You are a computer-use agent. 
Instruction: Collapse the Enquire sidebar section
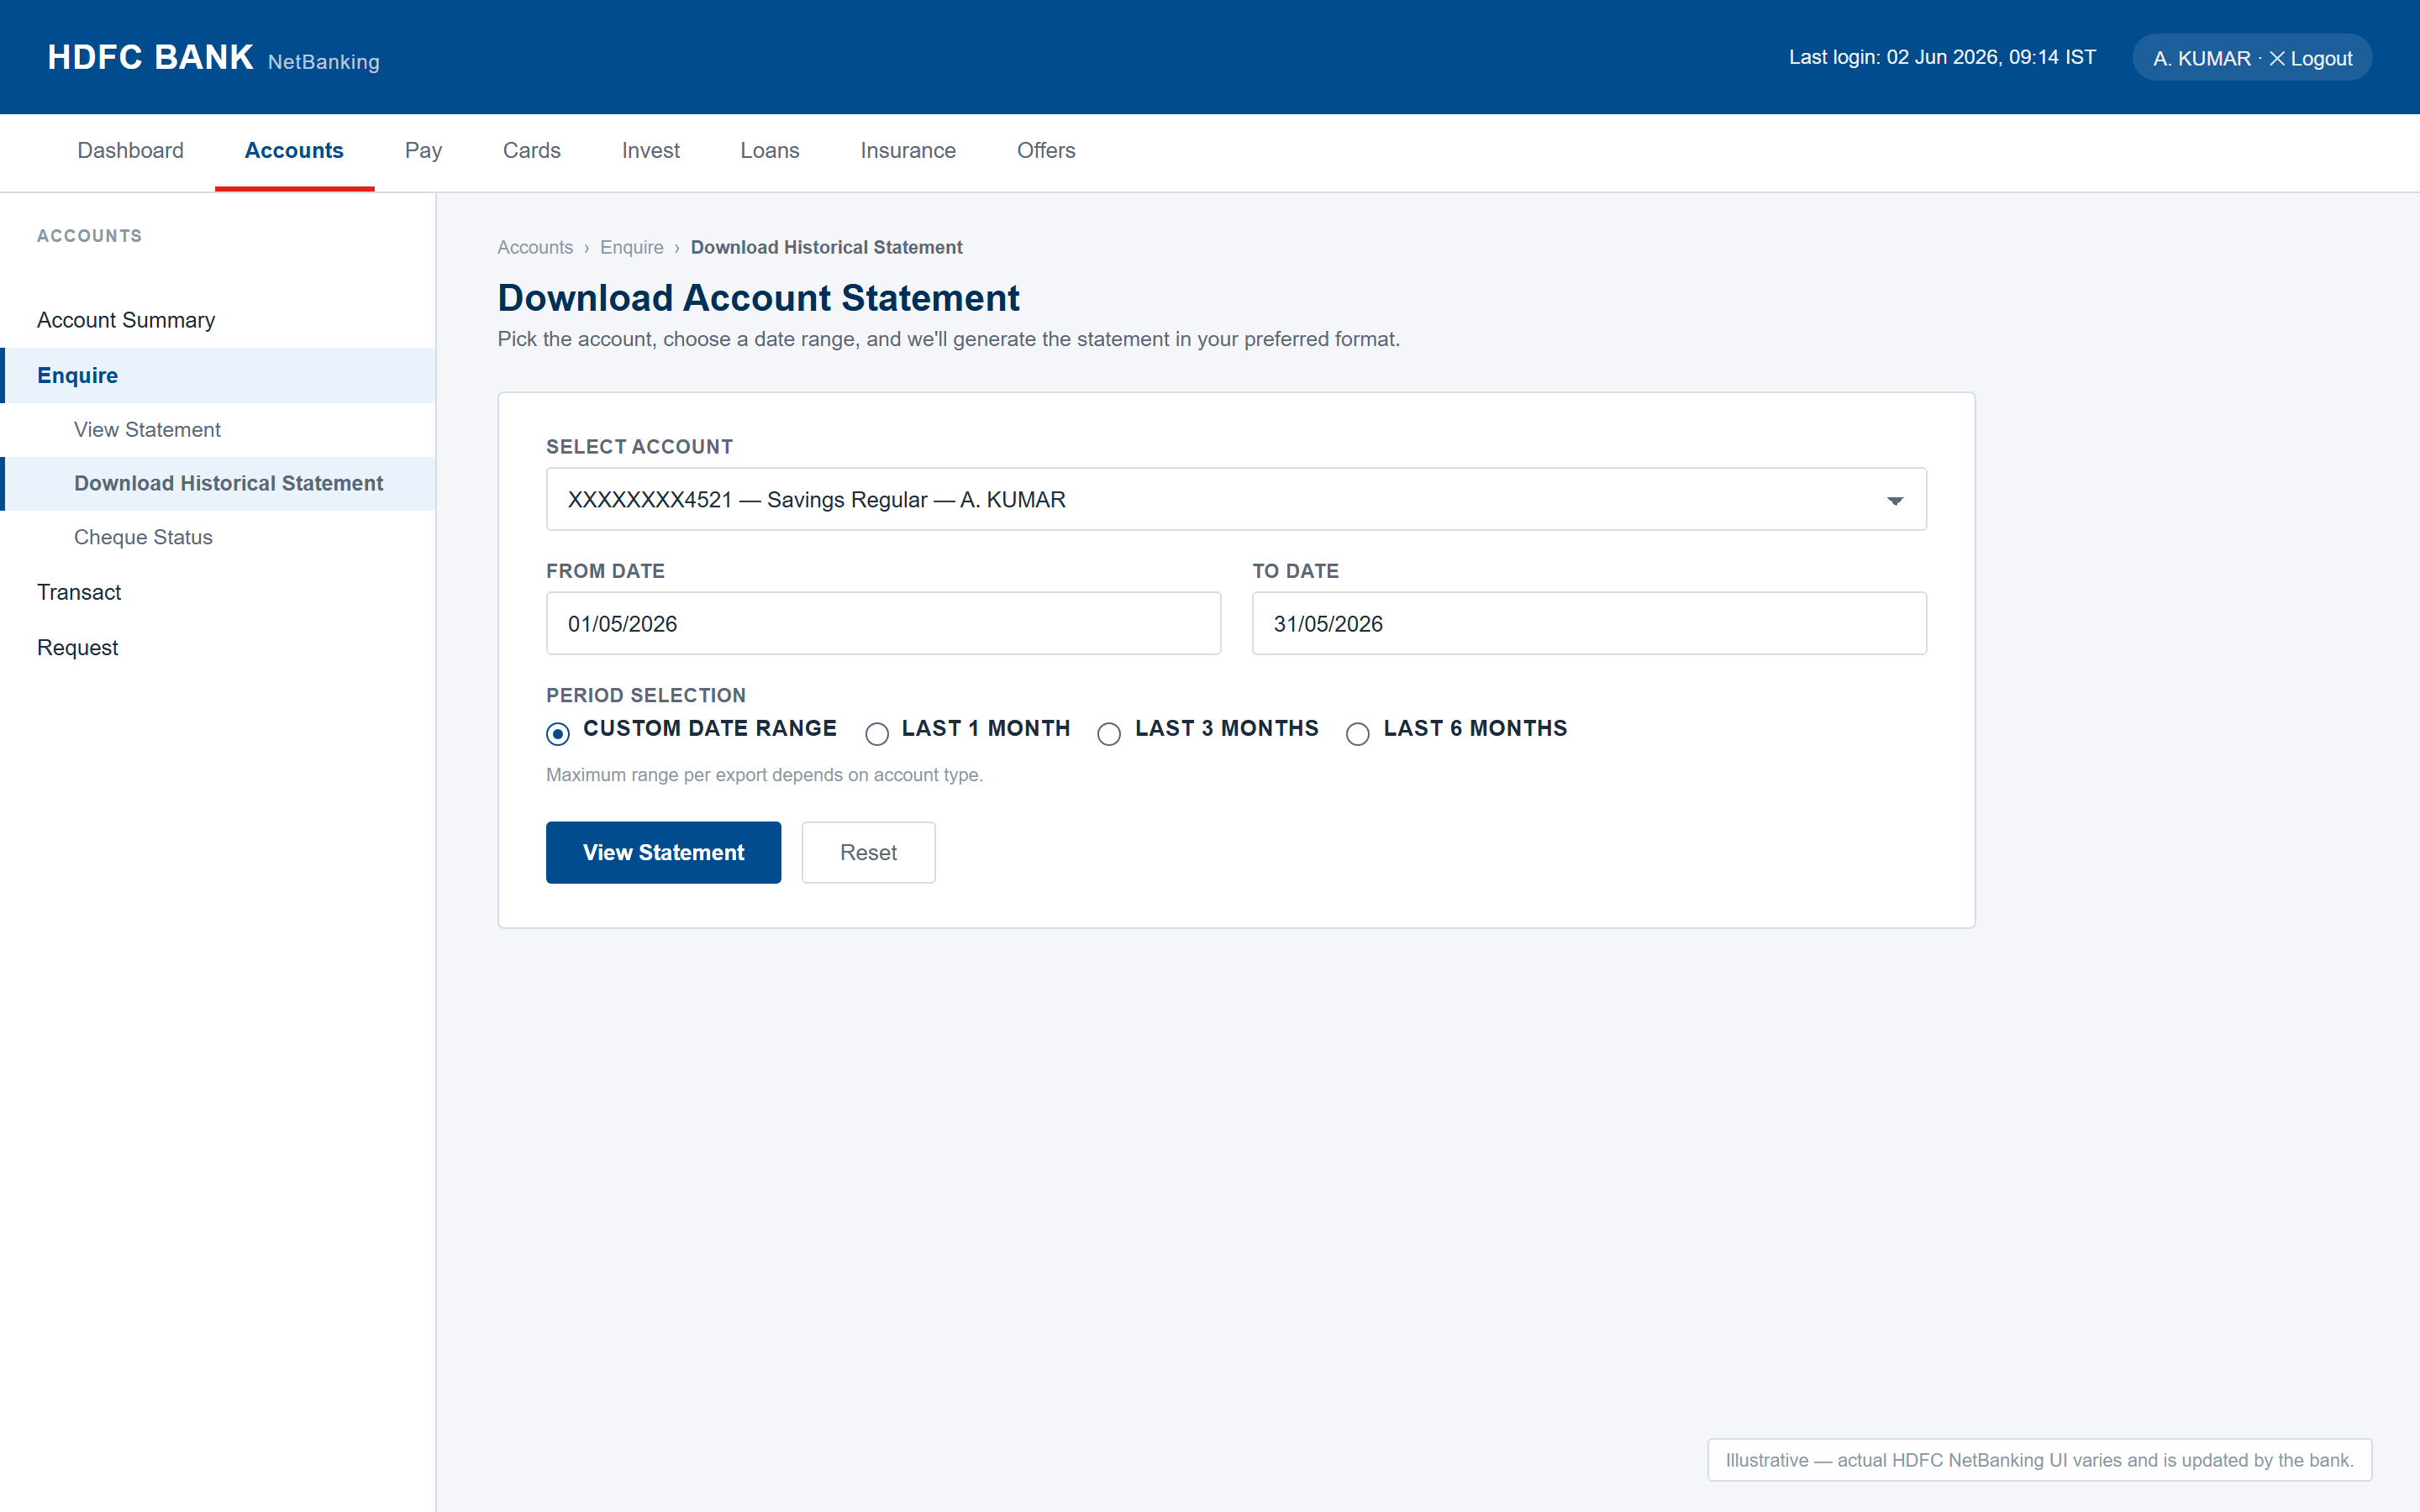point(218,375)
